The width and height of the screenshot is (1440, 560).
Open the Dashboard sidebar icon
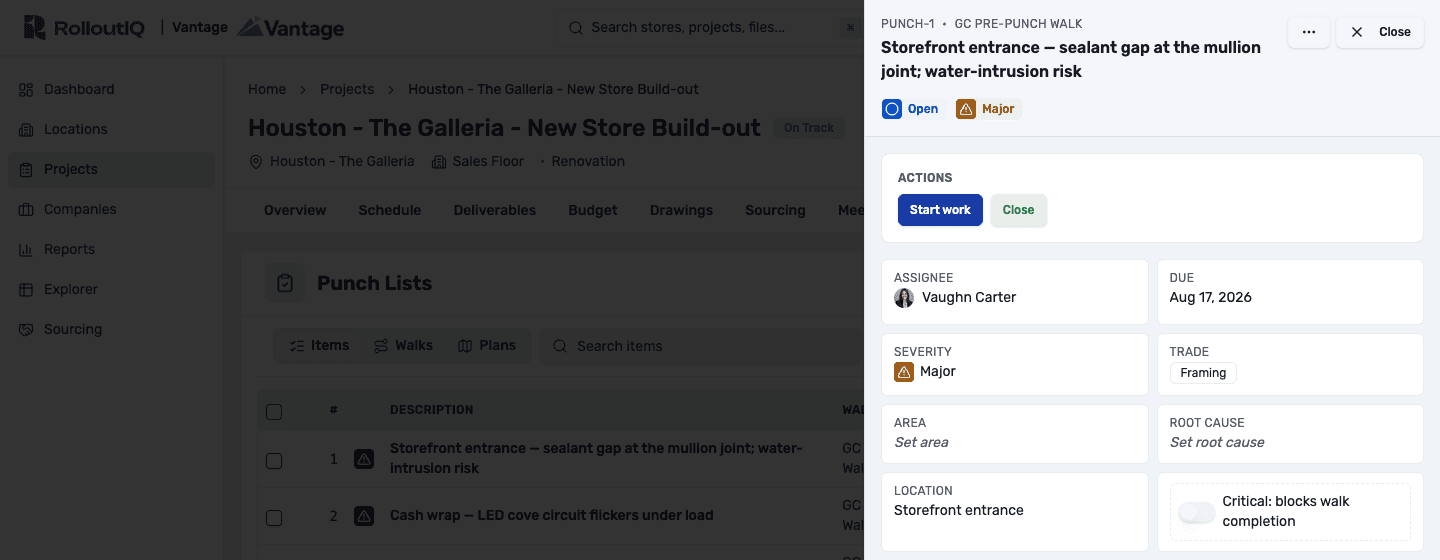26,89
